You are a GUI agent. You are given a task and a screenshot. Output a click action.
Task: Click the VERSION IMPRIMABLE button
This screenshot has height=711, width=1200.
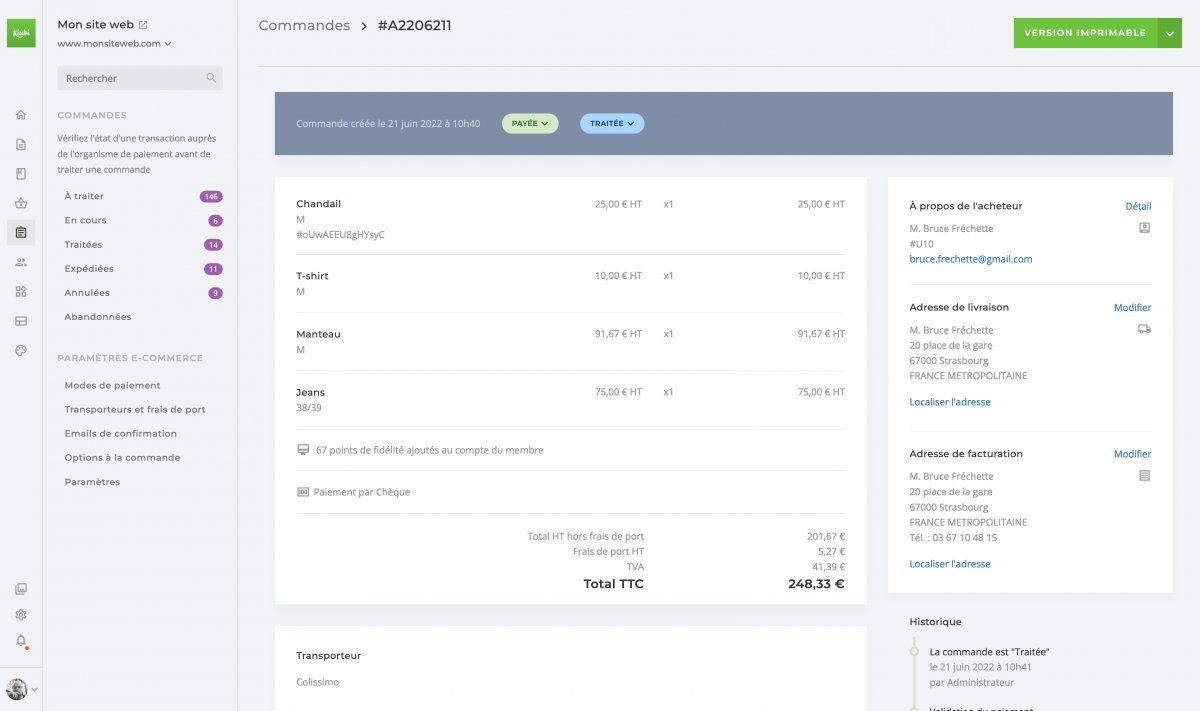click(x=1085, y=33)
